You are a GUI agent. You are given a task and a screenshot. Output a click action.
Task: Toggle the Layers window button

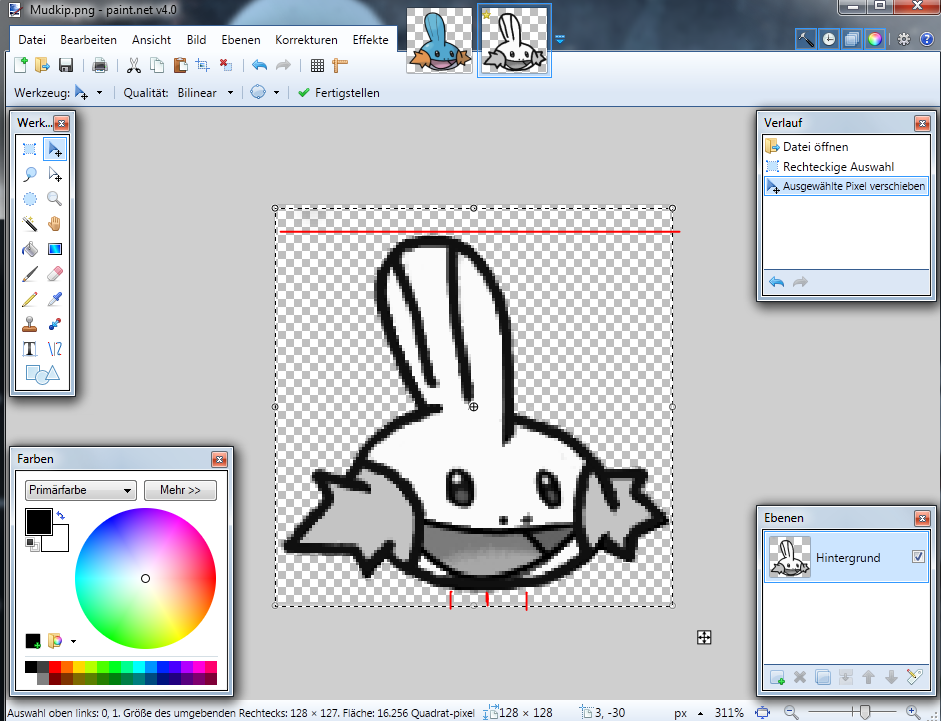click(x=852, y=40)
